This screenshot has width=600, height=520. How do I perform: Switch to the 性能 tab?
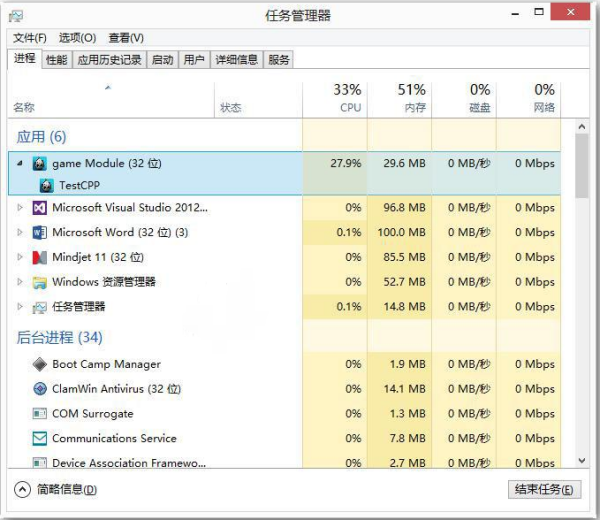point(57,60)
